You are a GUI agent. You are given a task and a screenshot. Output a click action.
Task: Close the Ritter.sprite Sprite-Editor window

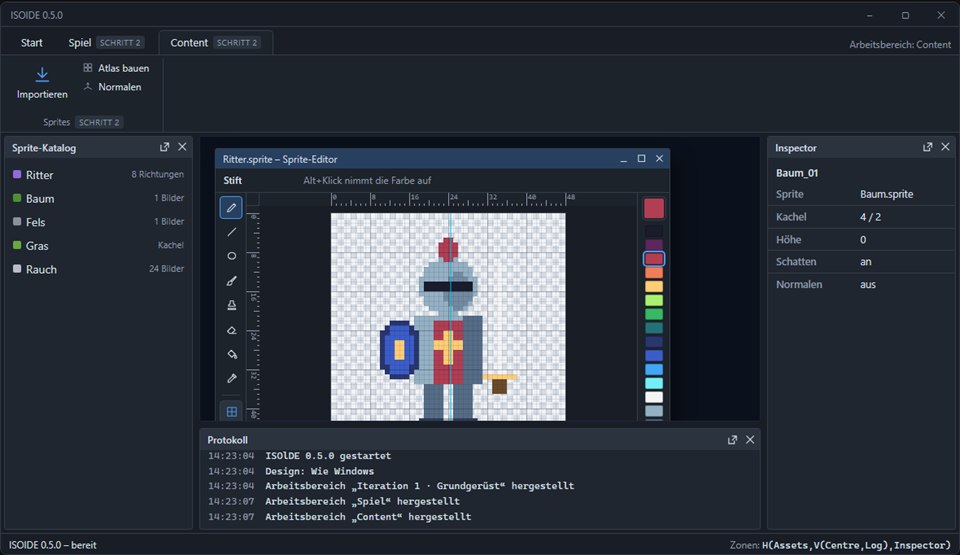pos(659,159)
